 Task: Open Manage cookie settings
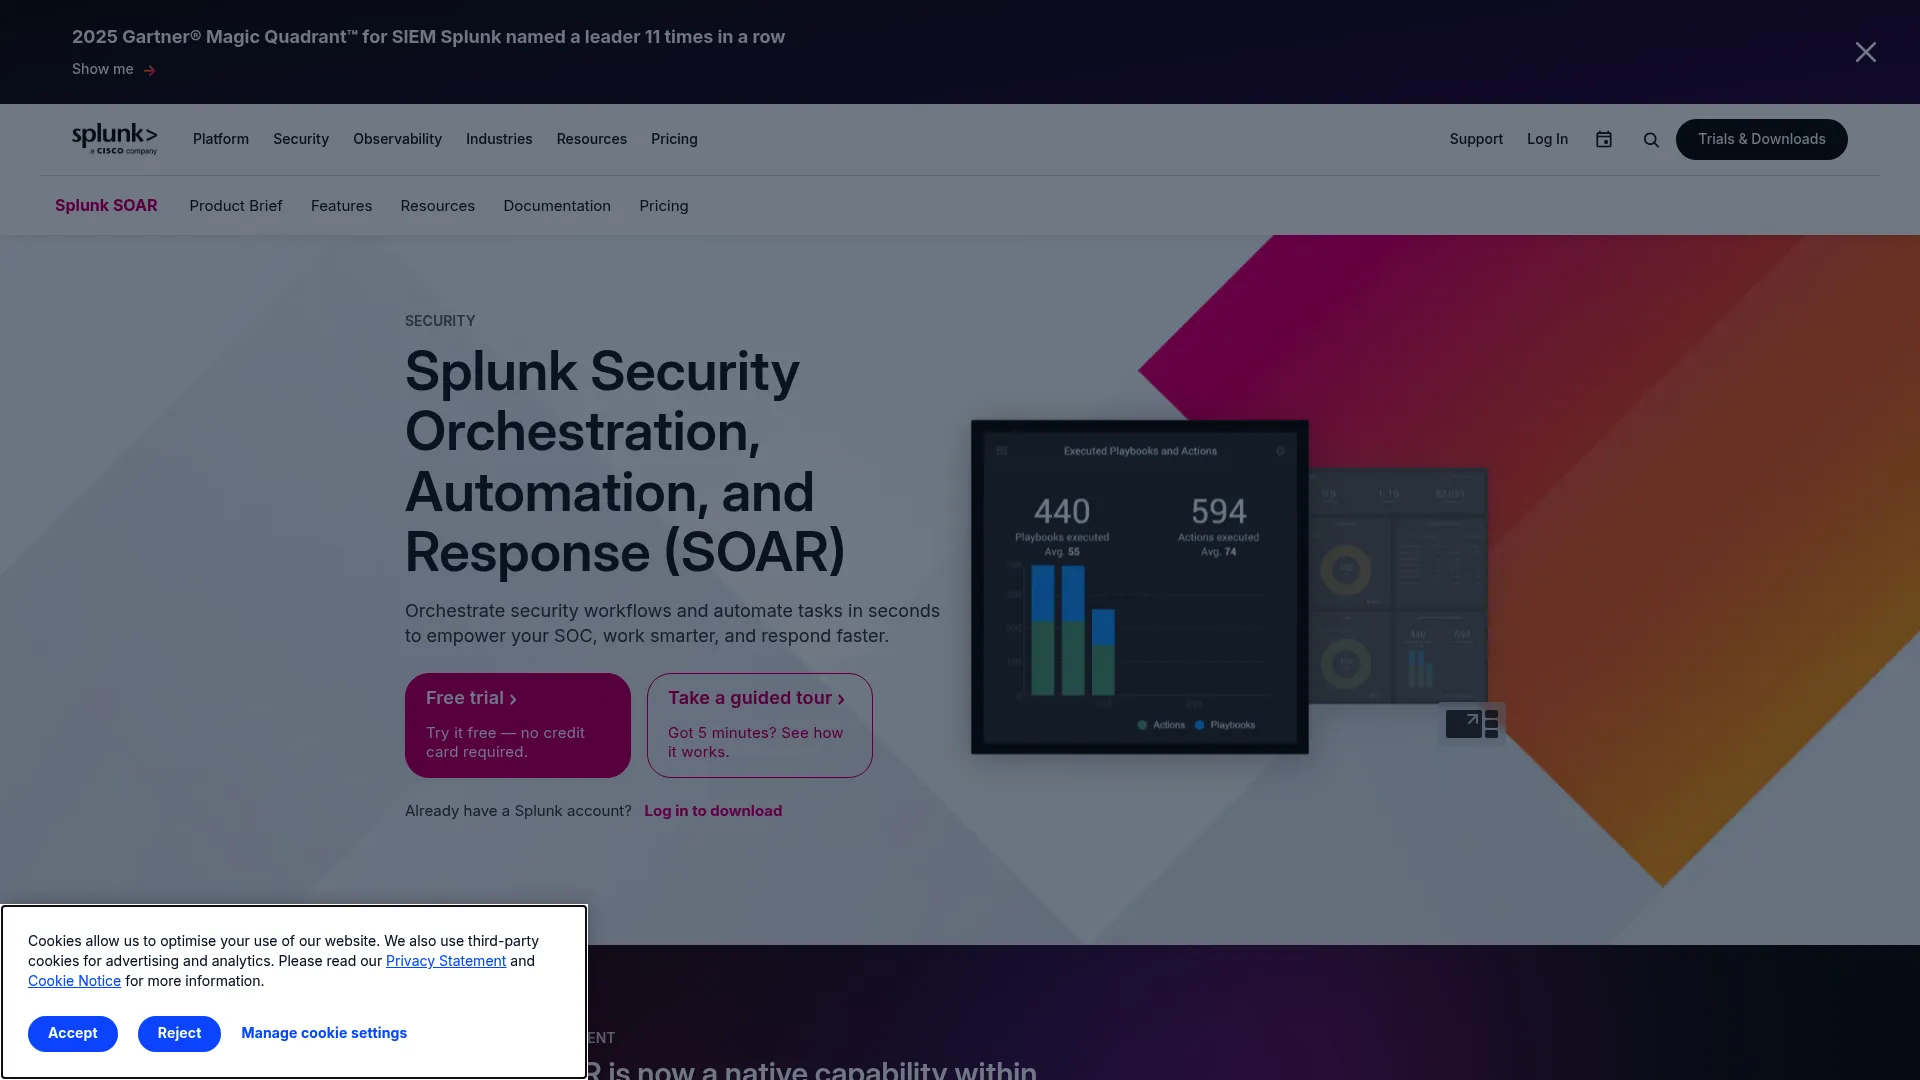pyautogui.click(x=324, y=1033)
